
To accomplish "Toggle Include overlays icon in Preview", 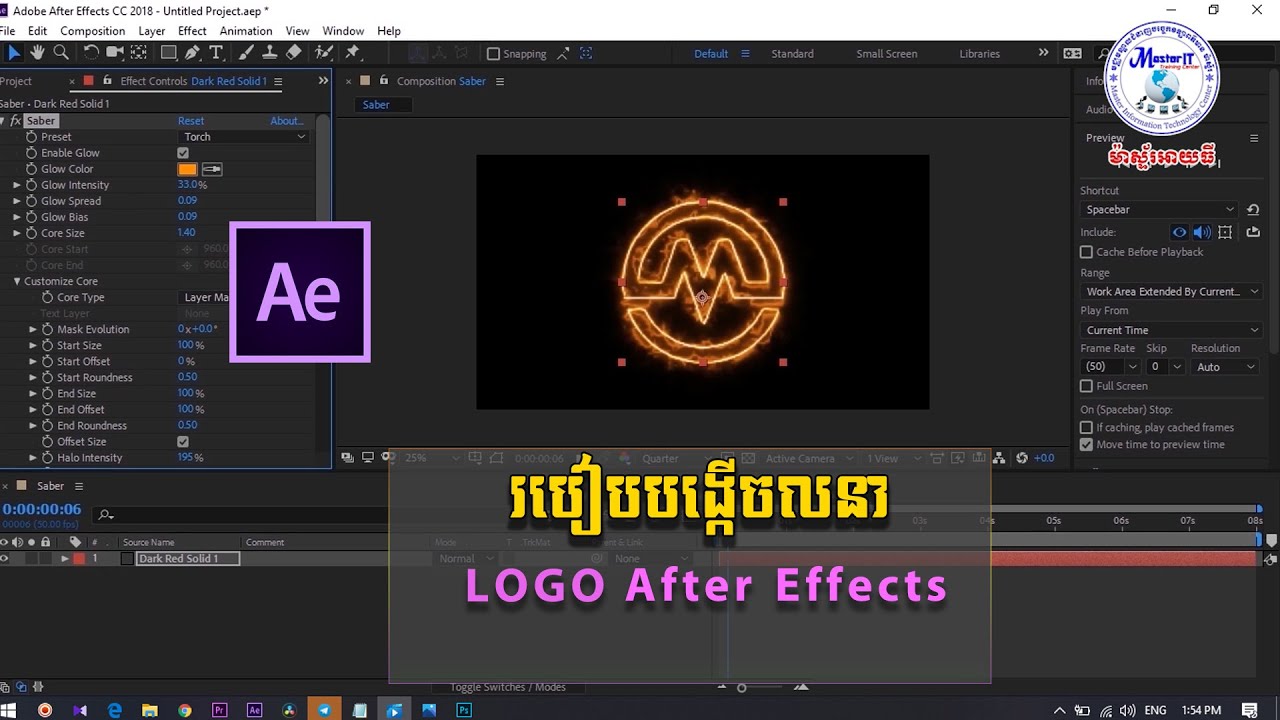I will 1225,232.
